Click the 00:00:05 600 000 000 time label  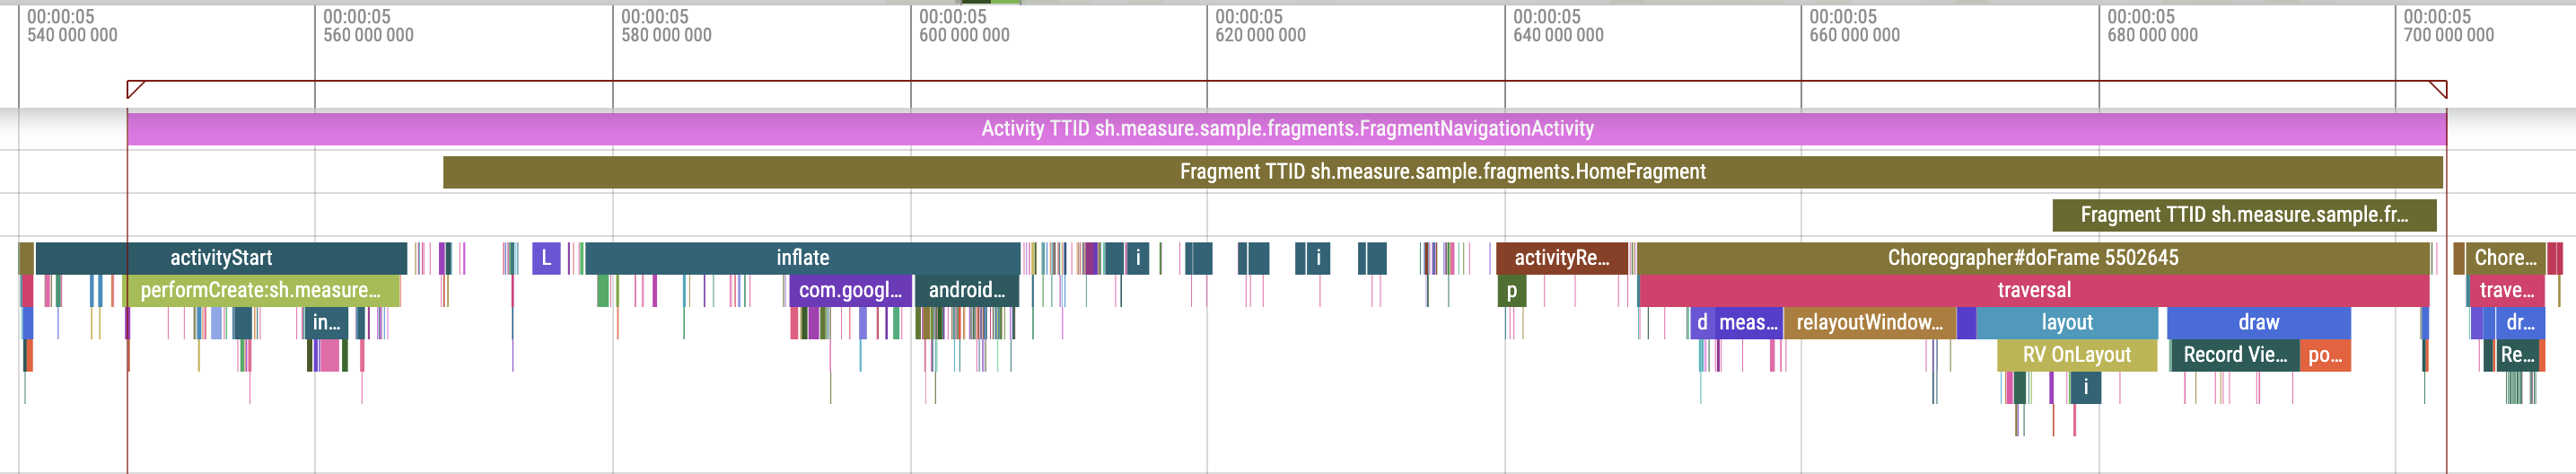tap(963, 26)
